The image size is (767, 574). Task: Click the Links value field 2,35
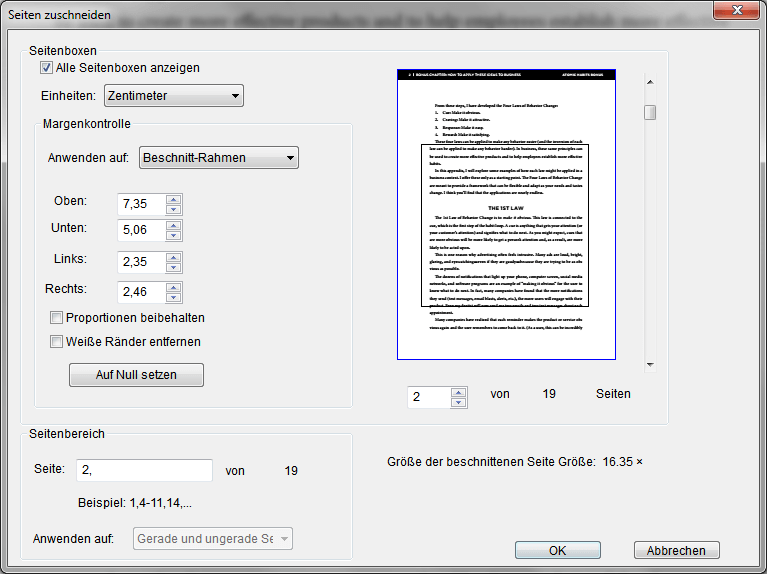142,262
